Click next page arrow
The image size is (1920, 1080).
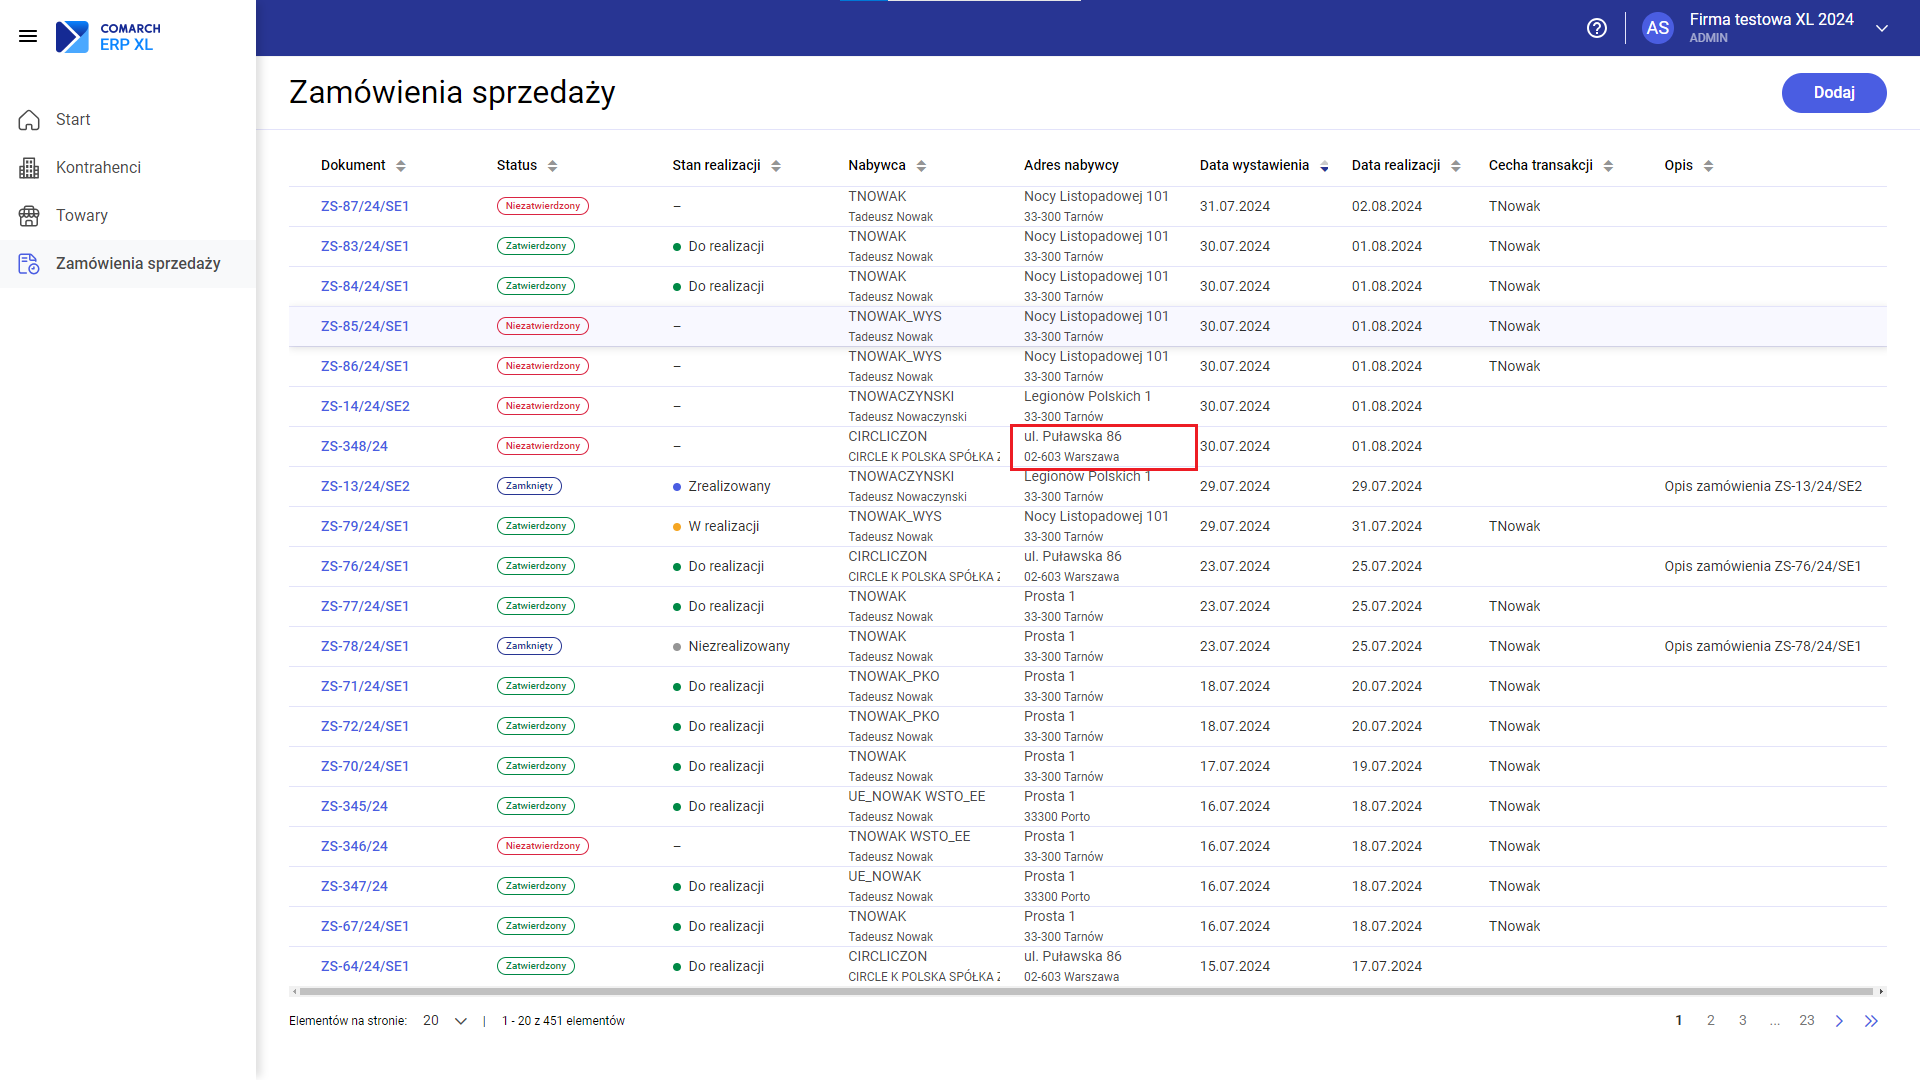[1839, 1021]
